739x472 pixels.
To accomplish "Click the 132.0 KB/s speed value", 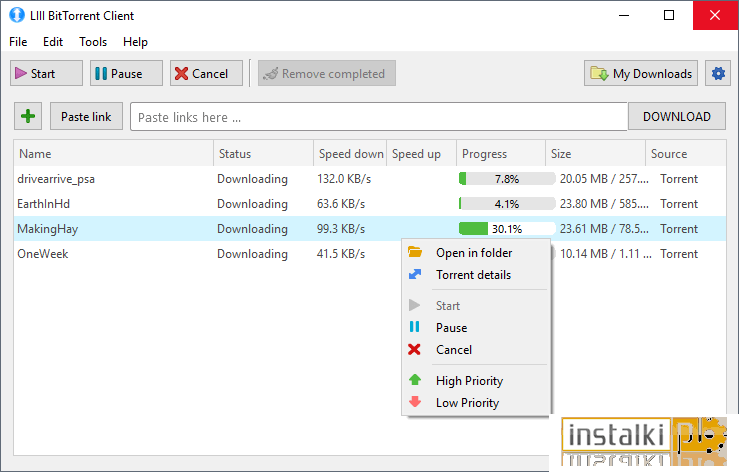I will (344, 179).
